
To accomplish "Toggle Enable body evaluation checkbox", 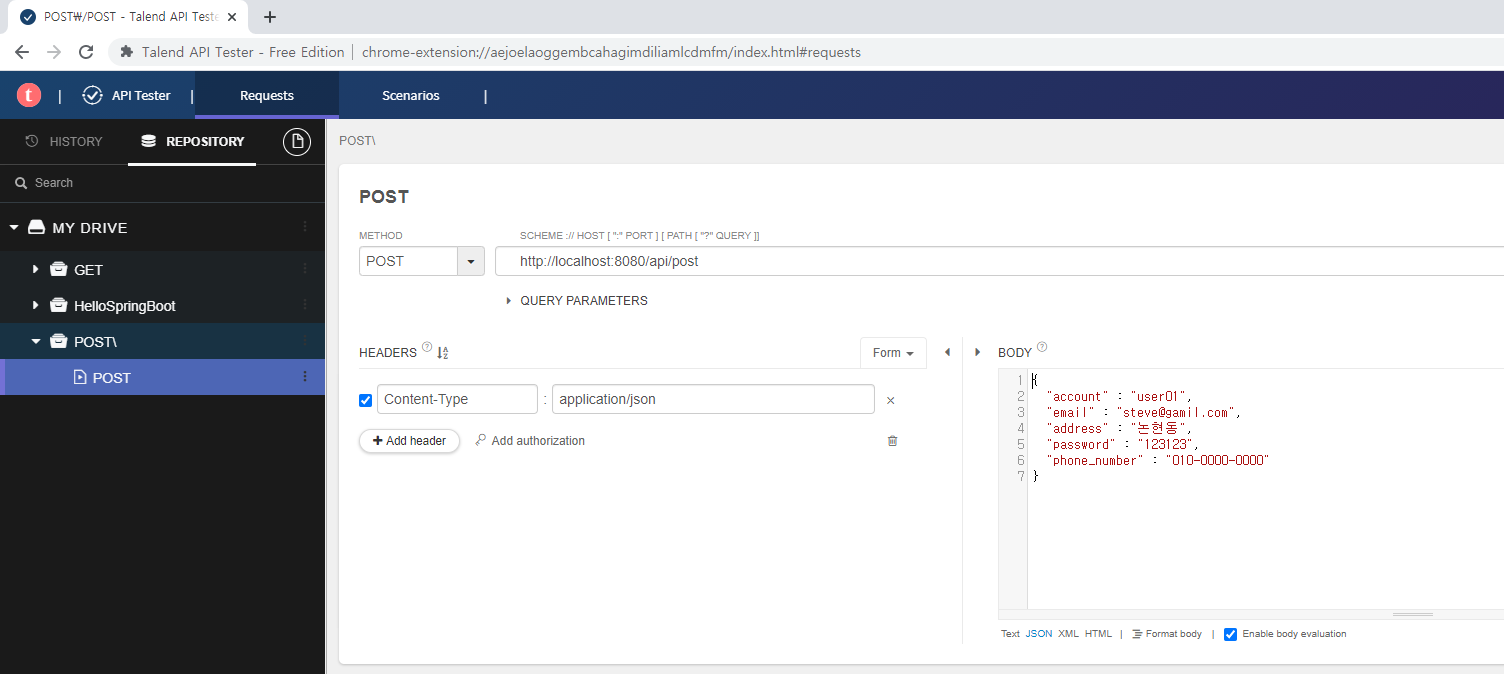I will [x=1231, y=634].
